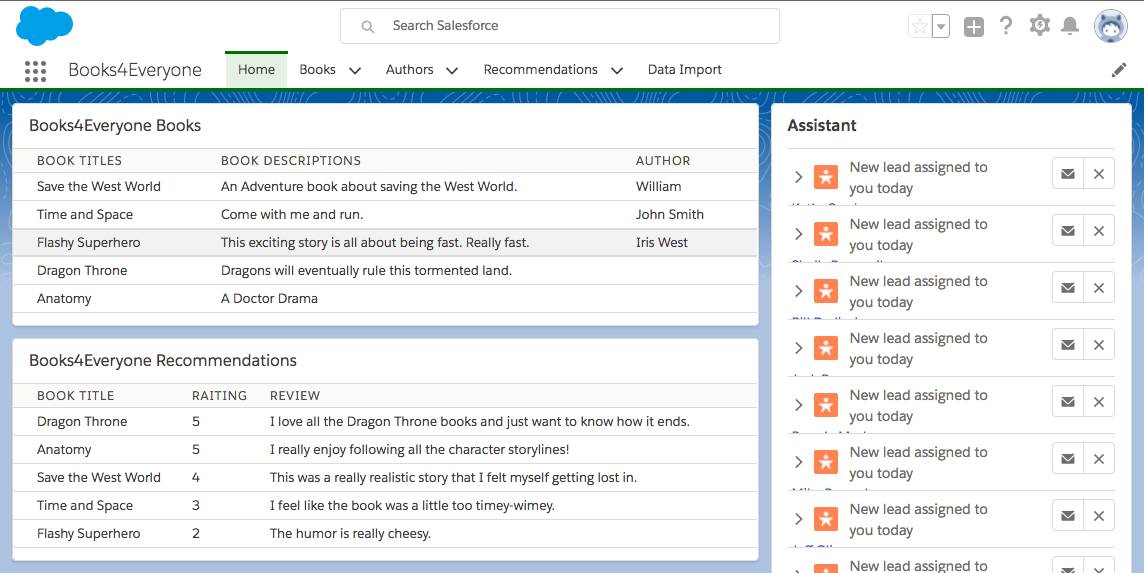Screen dimensions: 1144x573
Task: Expand the first Assistant lead notification chevron
Action: point(798,177)
